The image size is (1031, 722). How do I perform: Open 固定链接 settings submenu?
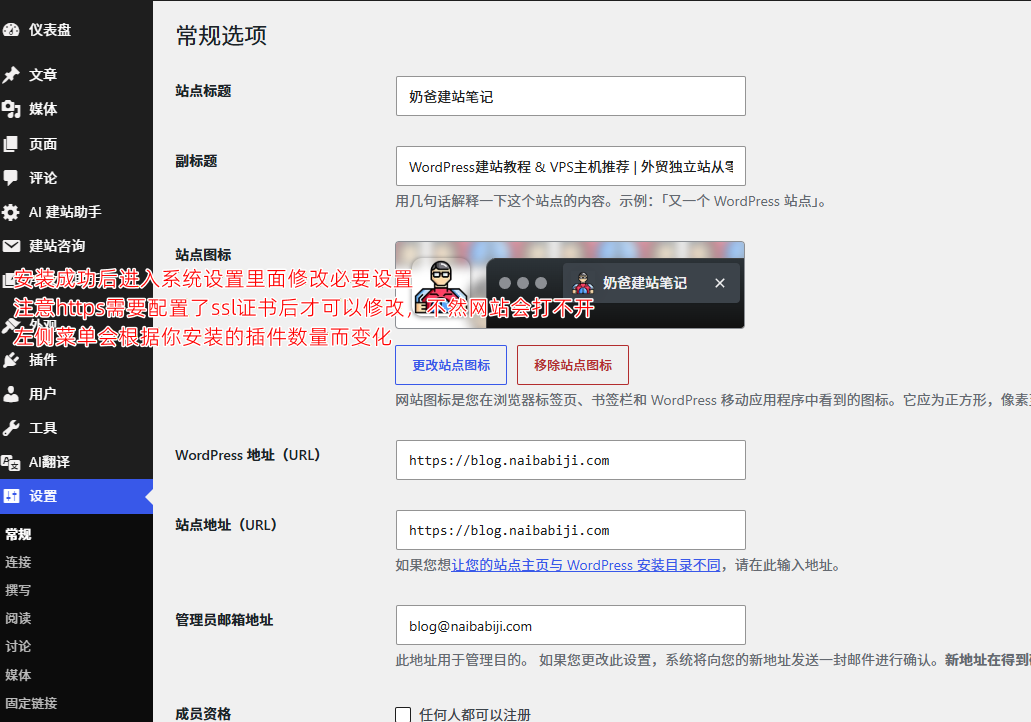pos(32,704)
